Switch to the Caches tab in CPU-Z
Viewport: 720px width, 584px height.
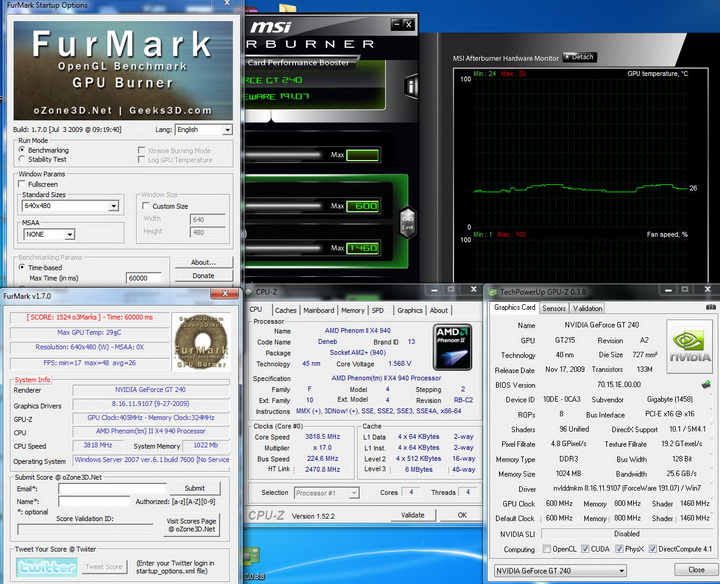coord(286,310)
